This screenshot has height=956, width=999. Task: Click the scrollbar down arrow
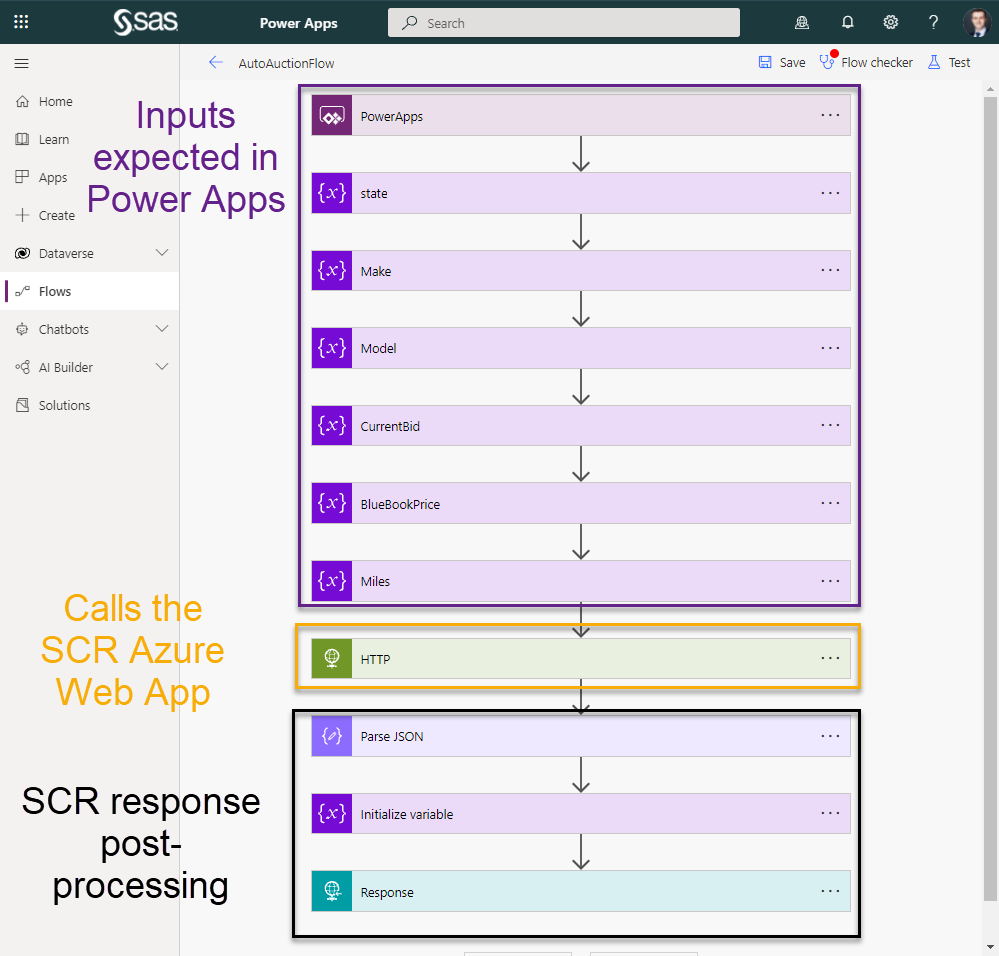coord(990,946)
